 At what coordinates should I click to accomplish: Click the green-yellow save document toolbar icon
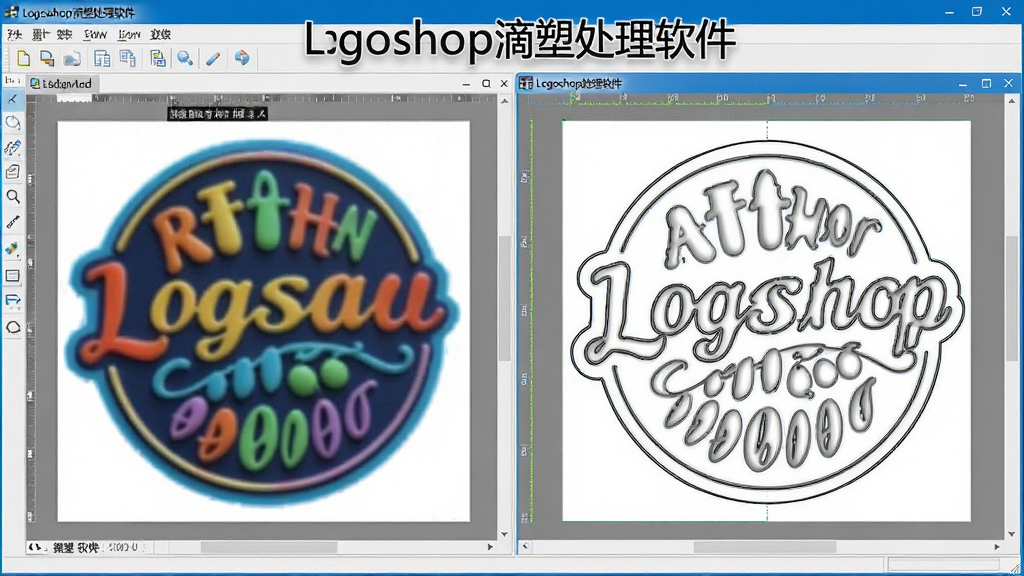[157, 58]
